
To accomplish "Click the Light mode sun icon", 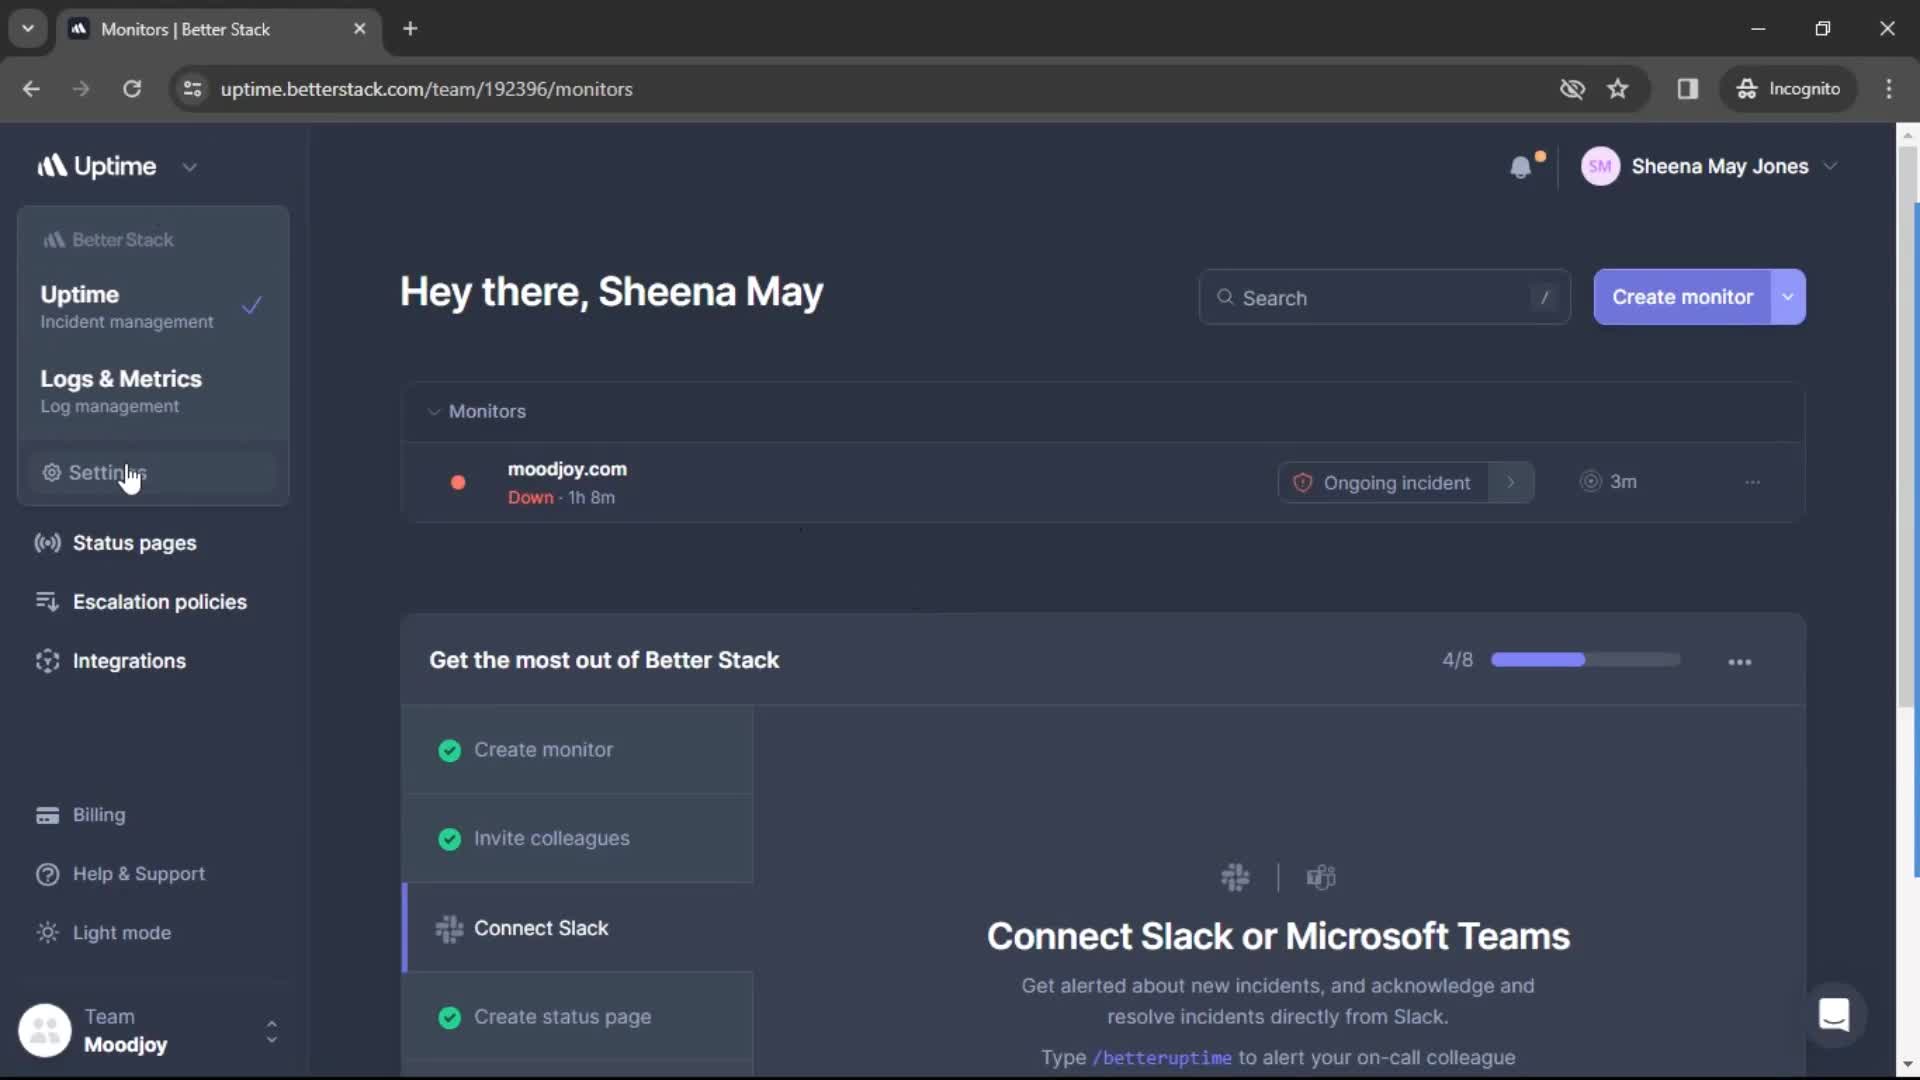I will point(47,933).
